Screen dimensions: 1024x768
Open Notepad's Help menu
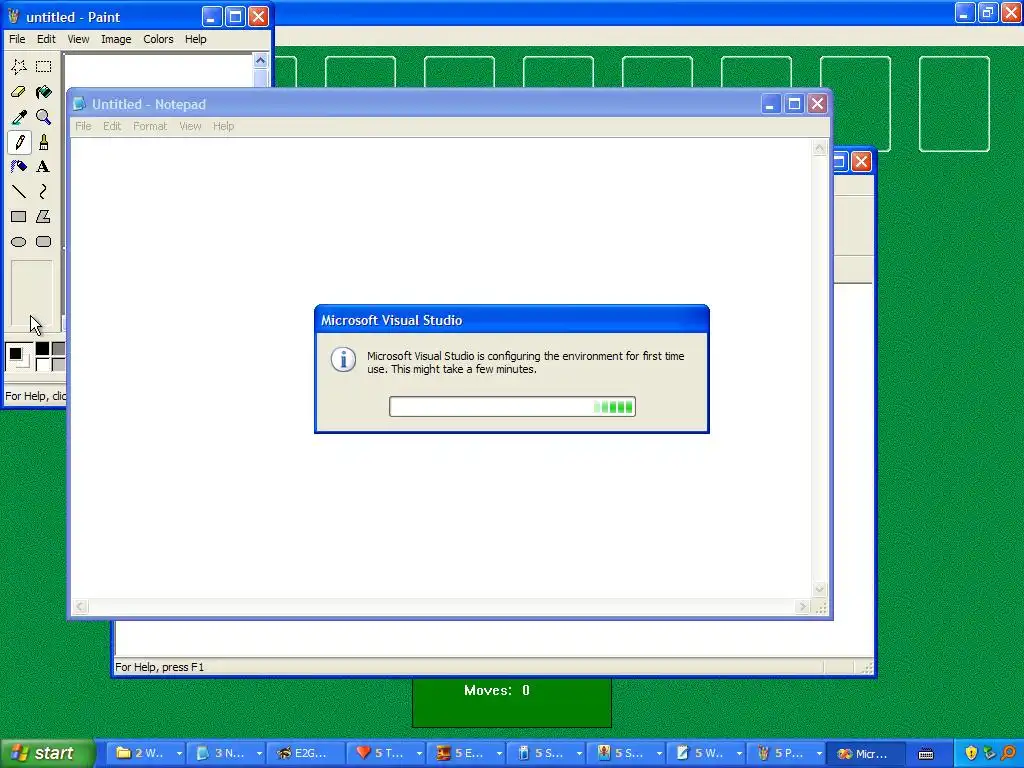pyautogui.click(x=223, y=126)
